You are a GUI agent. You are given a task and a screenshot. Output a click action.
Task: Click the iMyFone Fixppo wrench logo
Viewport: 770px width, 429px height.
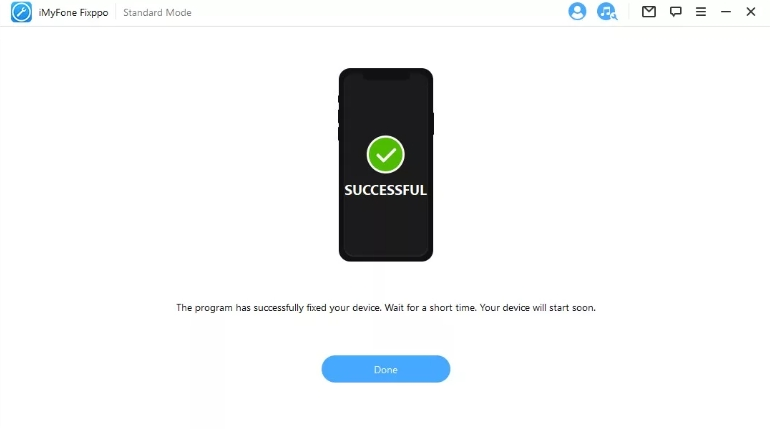(x=21, y=12)
